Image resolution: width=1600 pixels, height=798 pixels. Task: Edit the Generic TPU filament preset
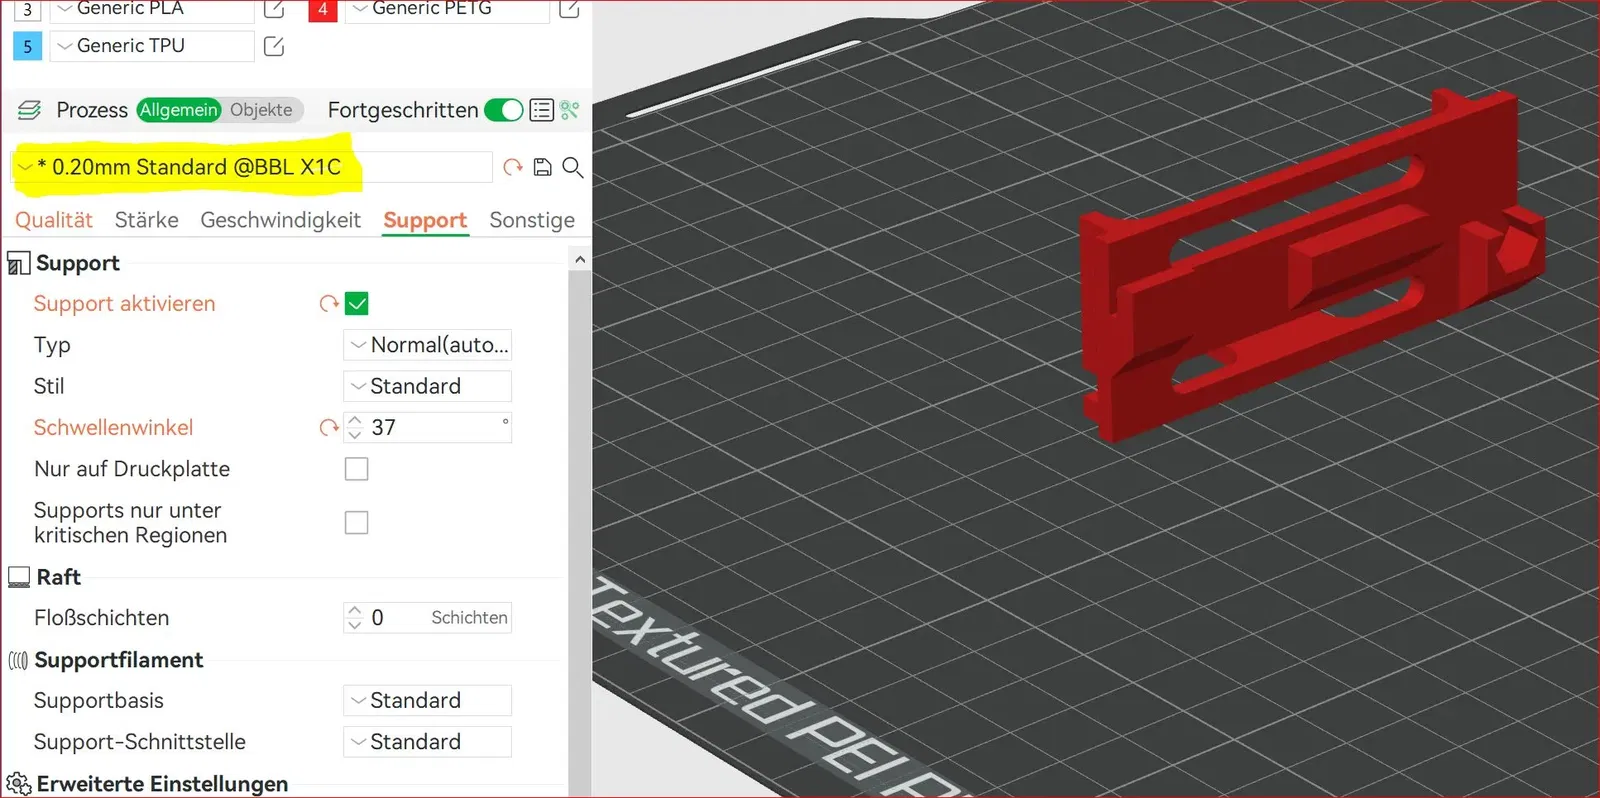274,46
